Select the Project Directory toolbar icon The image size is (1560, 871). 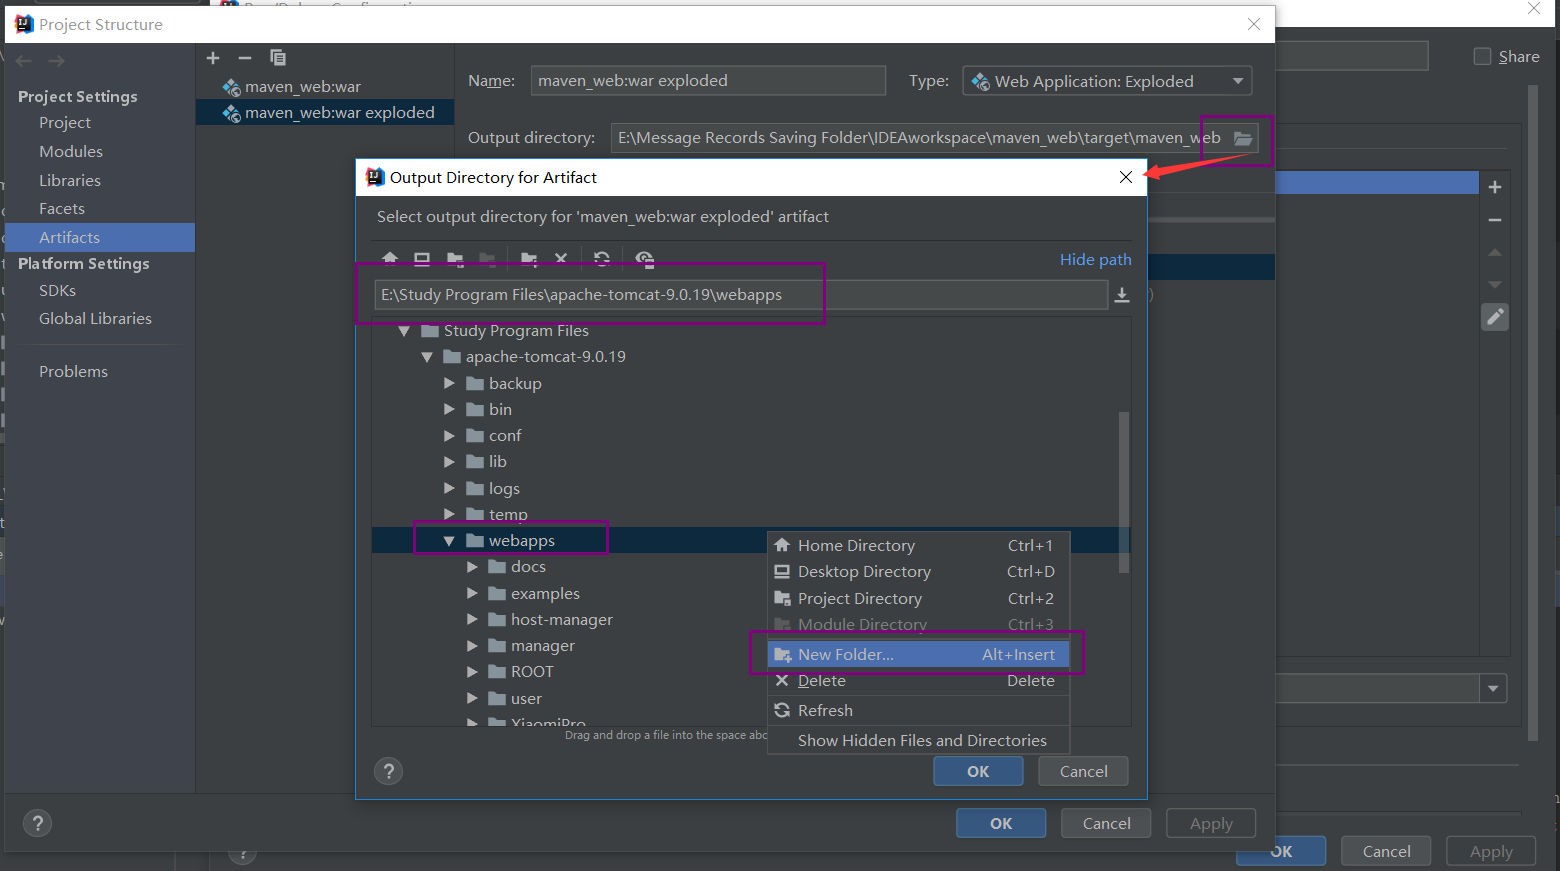tap(455, 258)
